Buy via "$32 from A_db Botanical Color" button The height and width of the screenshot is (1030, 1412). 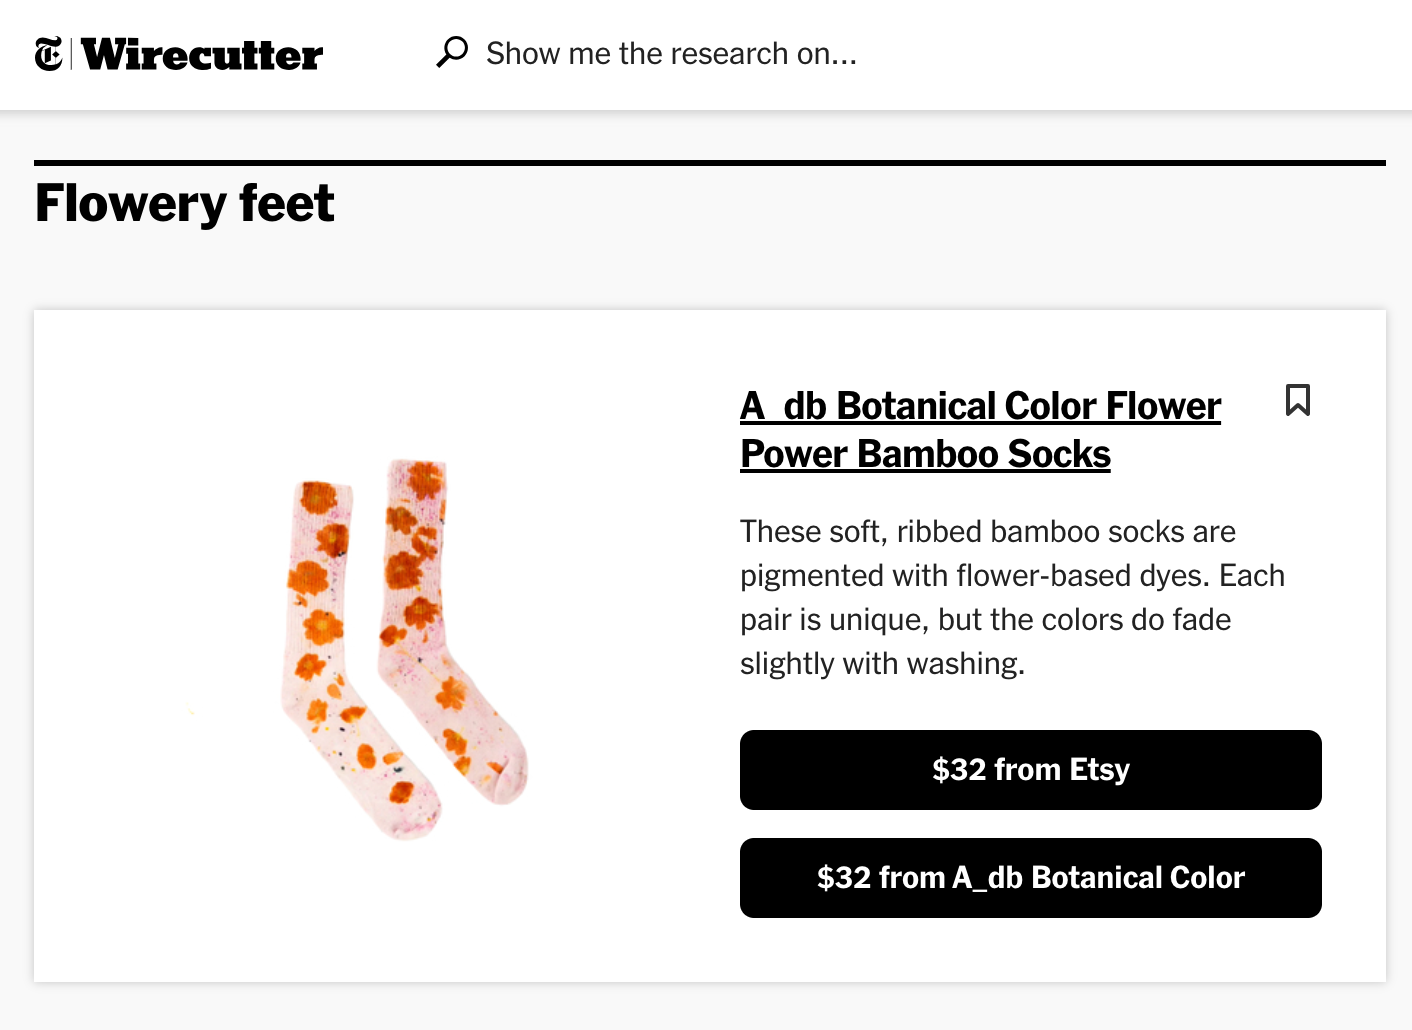click(x=1030, y=878)
